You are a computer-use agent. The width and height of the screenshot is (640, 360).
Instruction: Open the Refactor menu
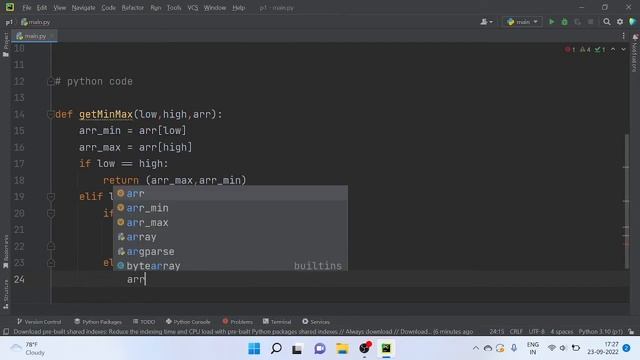tap(132, 8)
